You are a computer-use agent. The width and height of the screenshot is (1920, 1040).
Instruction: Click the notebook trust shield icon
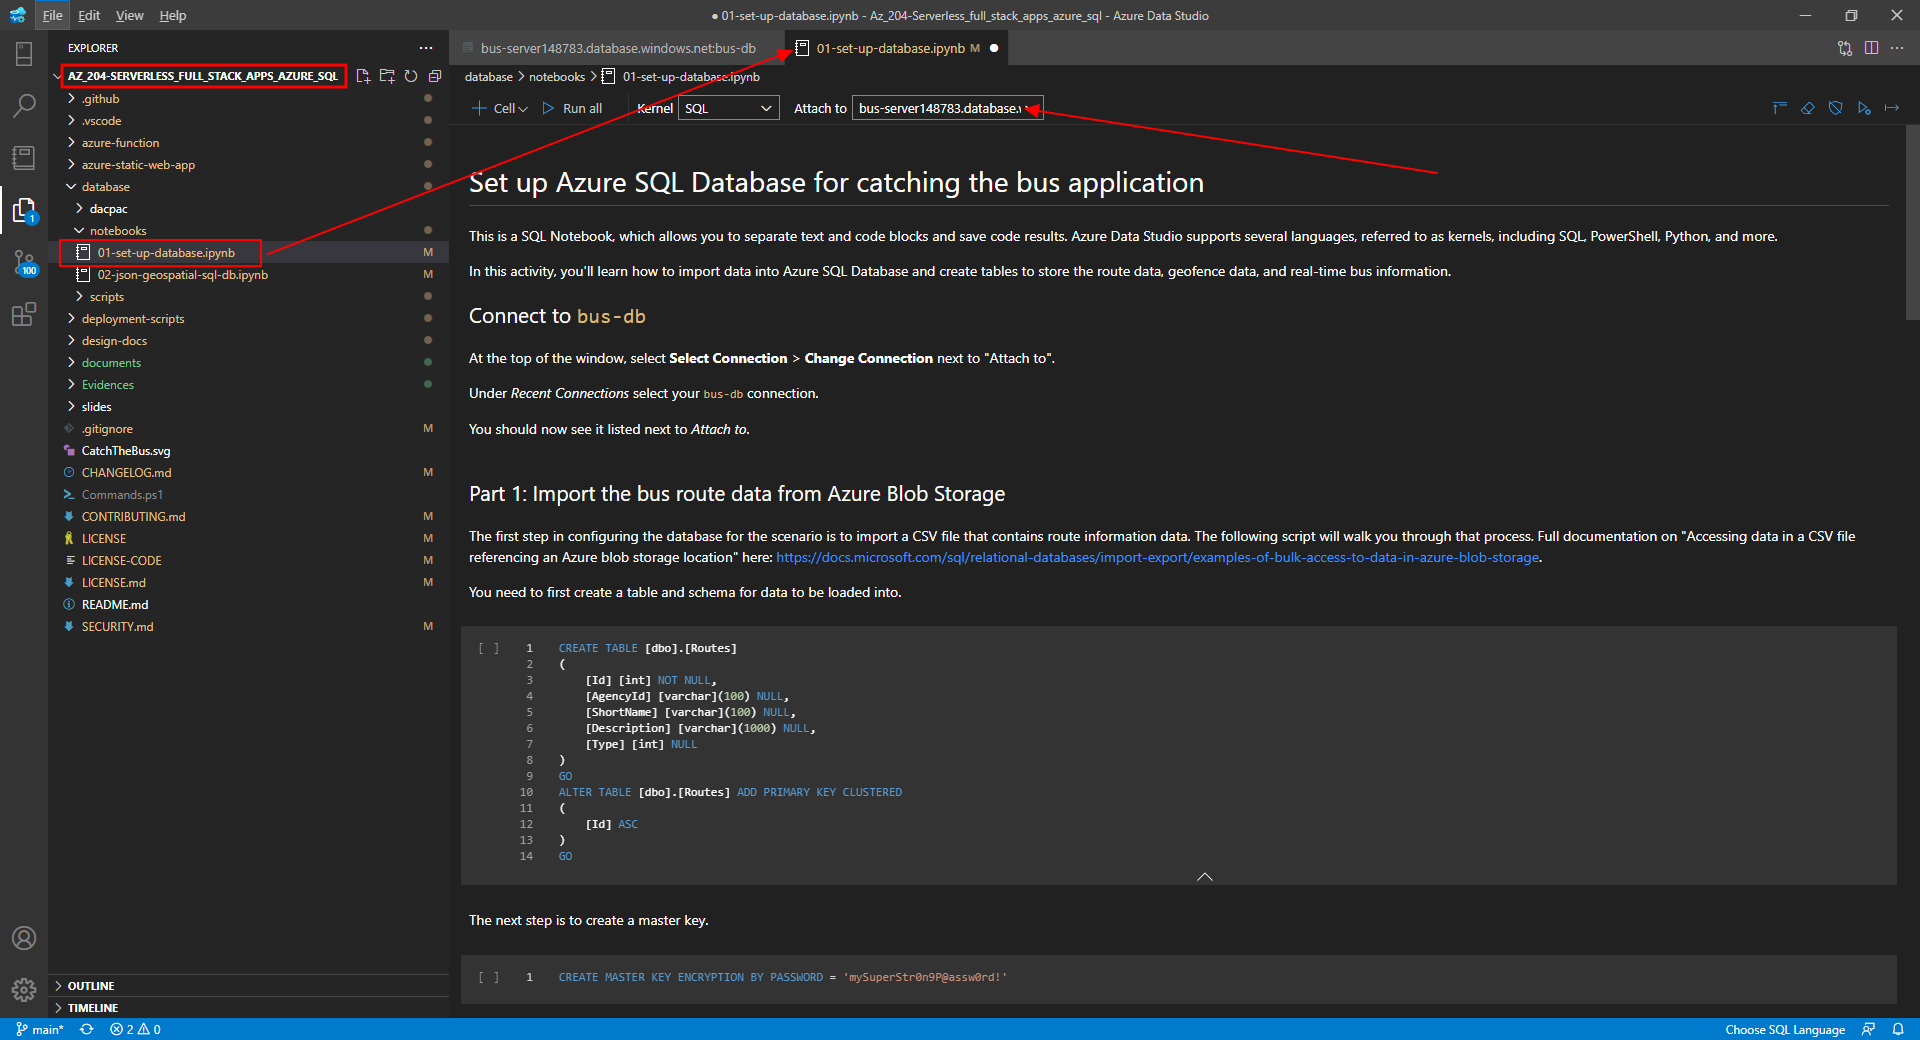pos(1836,108)
